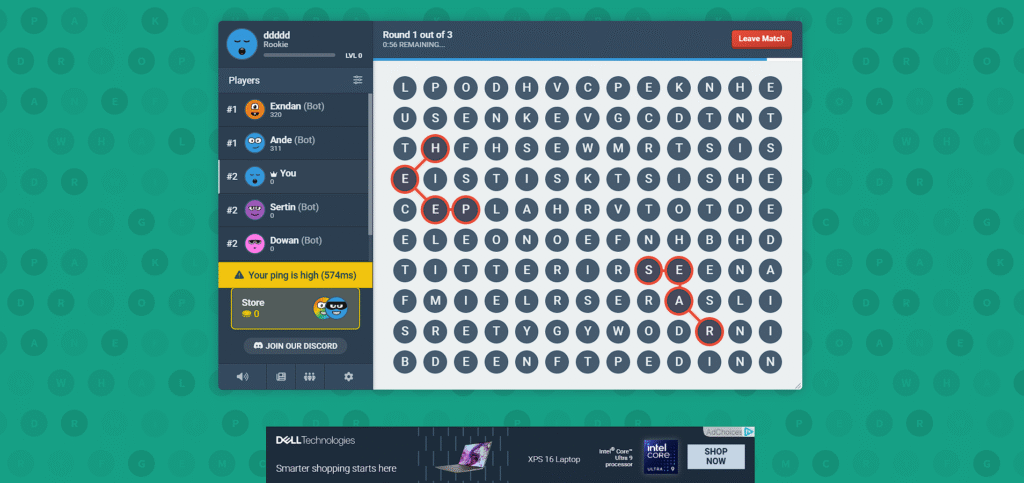The height and width of the screenshot is (483, 1024).
Task: Select Exndan bot's orange avatar
Action: 255,110
